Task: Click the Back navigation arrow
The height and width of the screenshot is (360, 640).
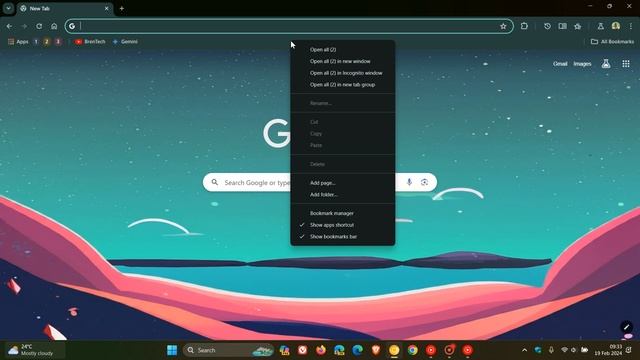Action: tap(9, 26)
